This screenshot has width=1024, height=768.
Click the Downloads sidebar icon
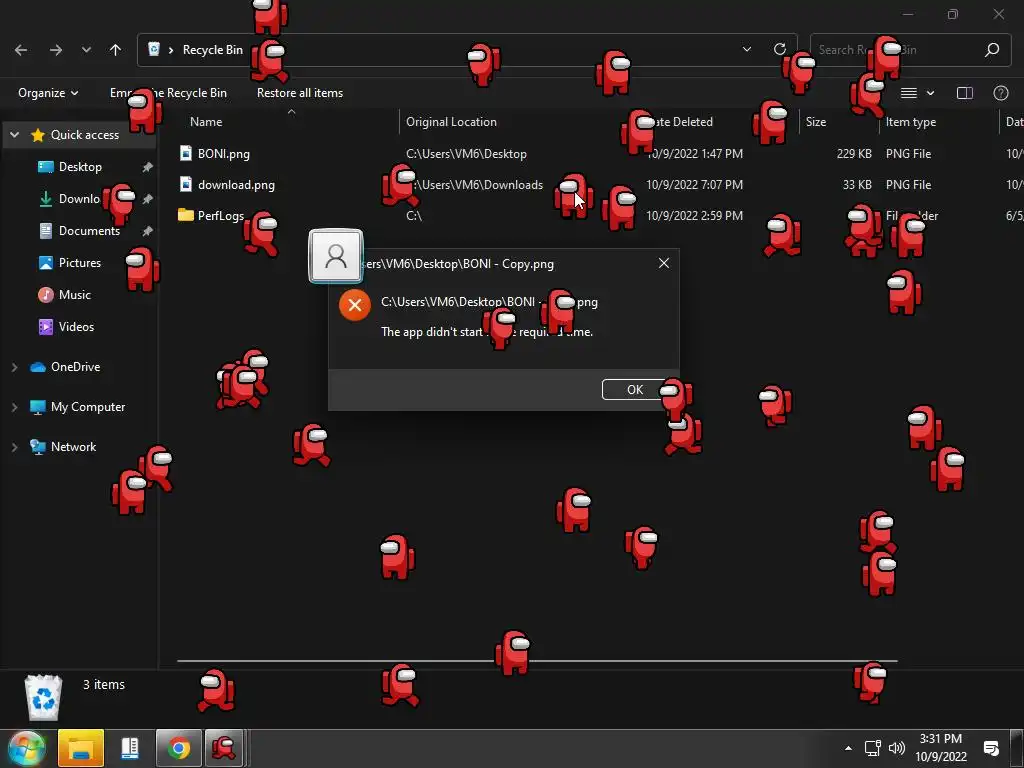tap(46, 199)
